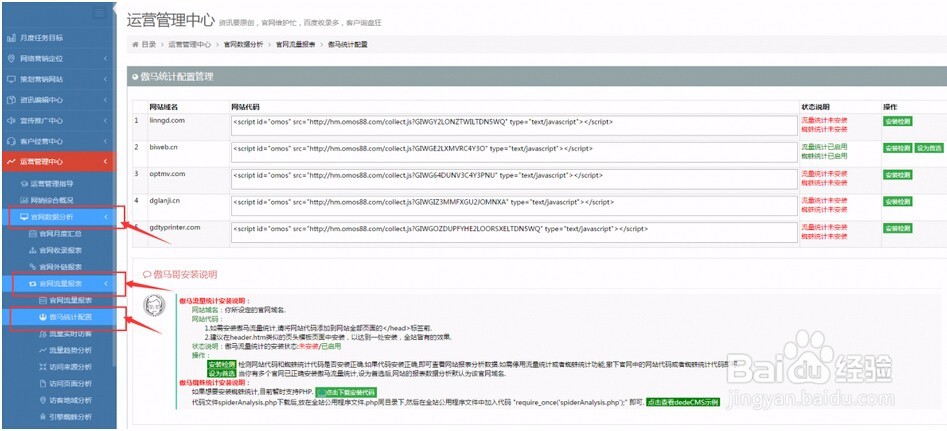Click 安装检测 button for optmv.com

click(897, 174)
